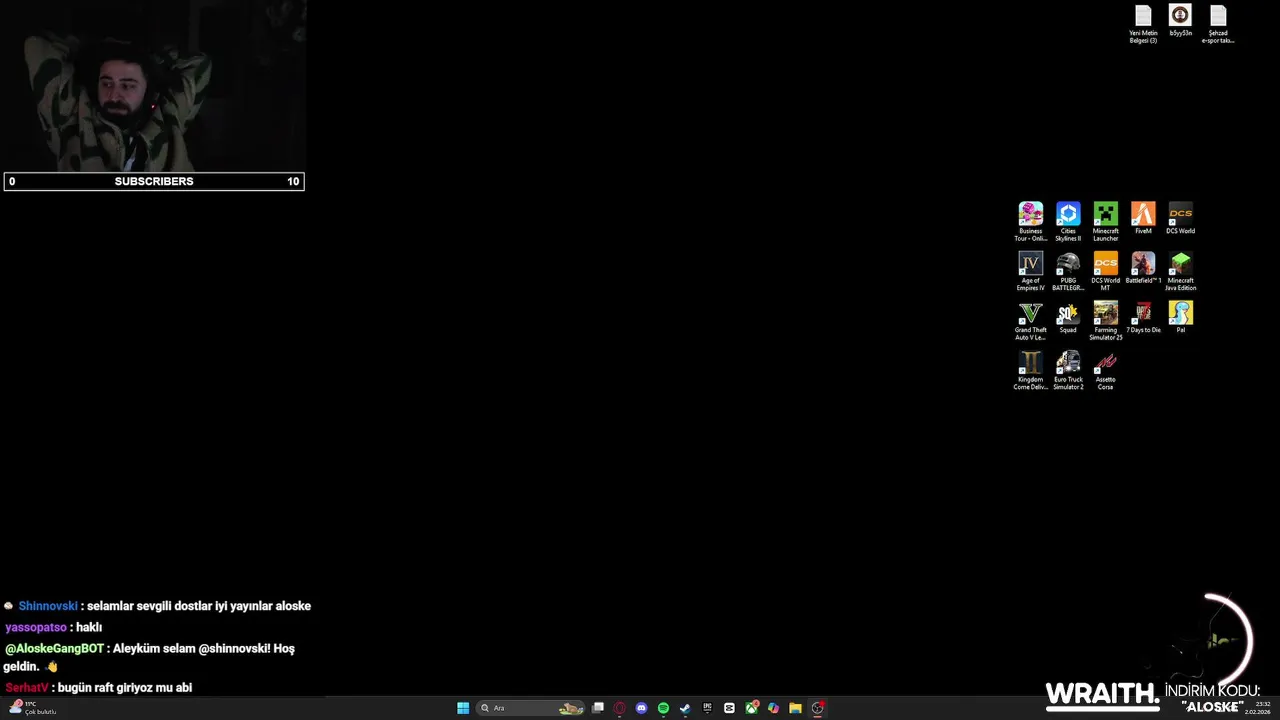
Task: Open Spotify from the taskbar
Action: (663, 708)
